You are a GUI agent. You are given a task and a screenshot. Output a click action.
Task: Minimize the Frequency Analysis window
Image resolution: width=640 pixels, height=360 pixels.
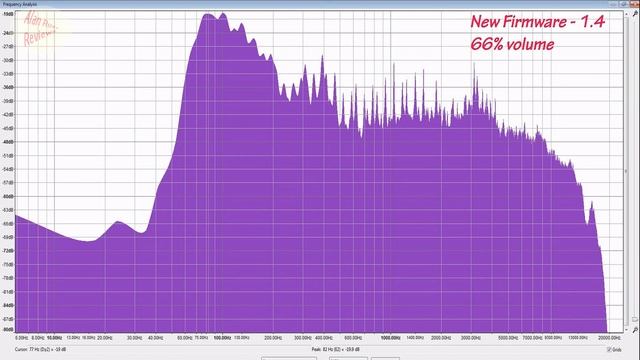pyautogui.click(x=614, y=4)
